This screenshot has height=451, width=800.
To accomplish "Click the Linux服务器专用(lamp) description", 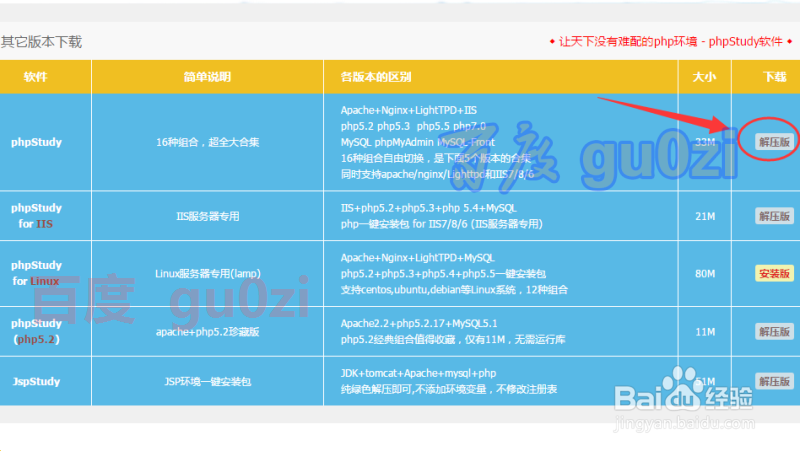I will tap(208, 274).
